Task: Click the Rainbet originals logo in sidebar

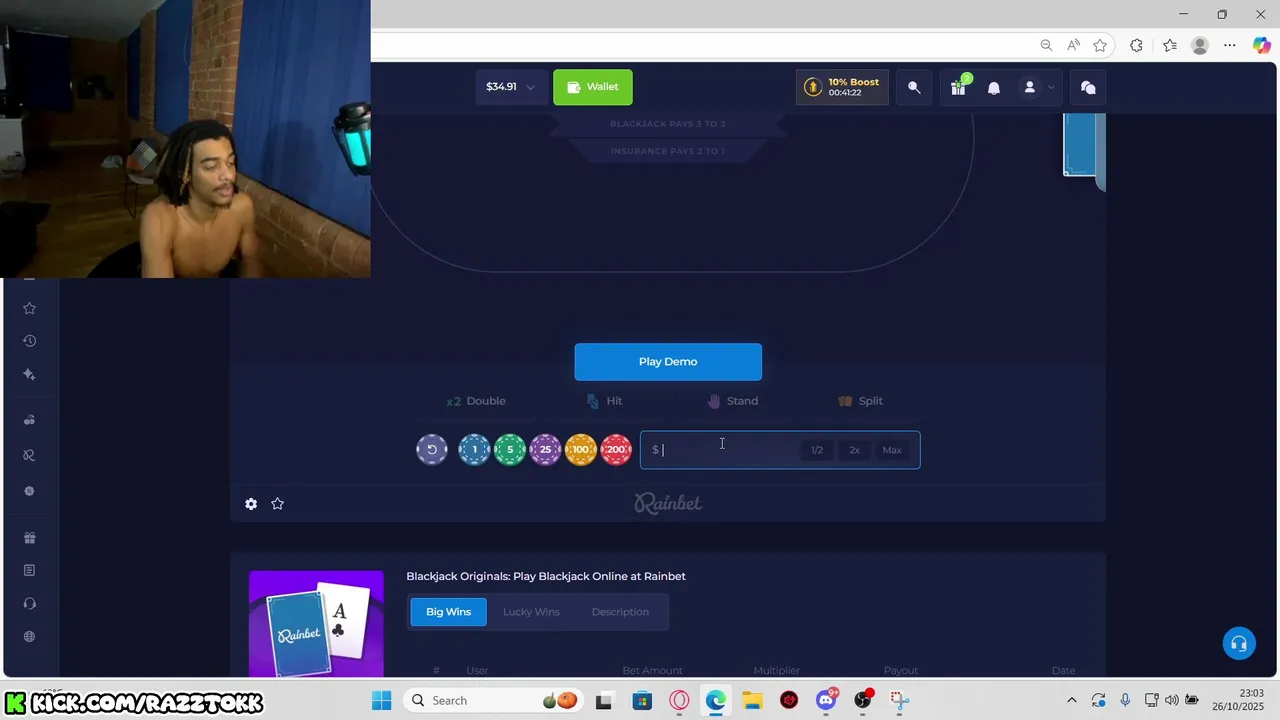Action: click(29, 455)
